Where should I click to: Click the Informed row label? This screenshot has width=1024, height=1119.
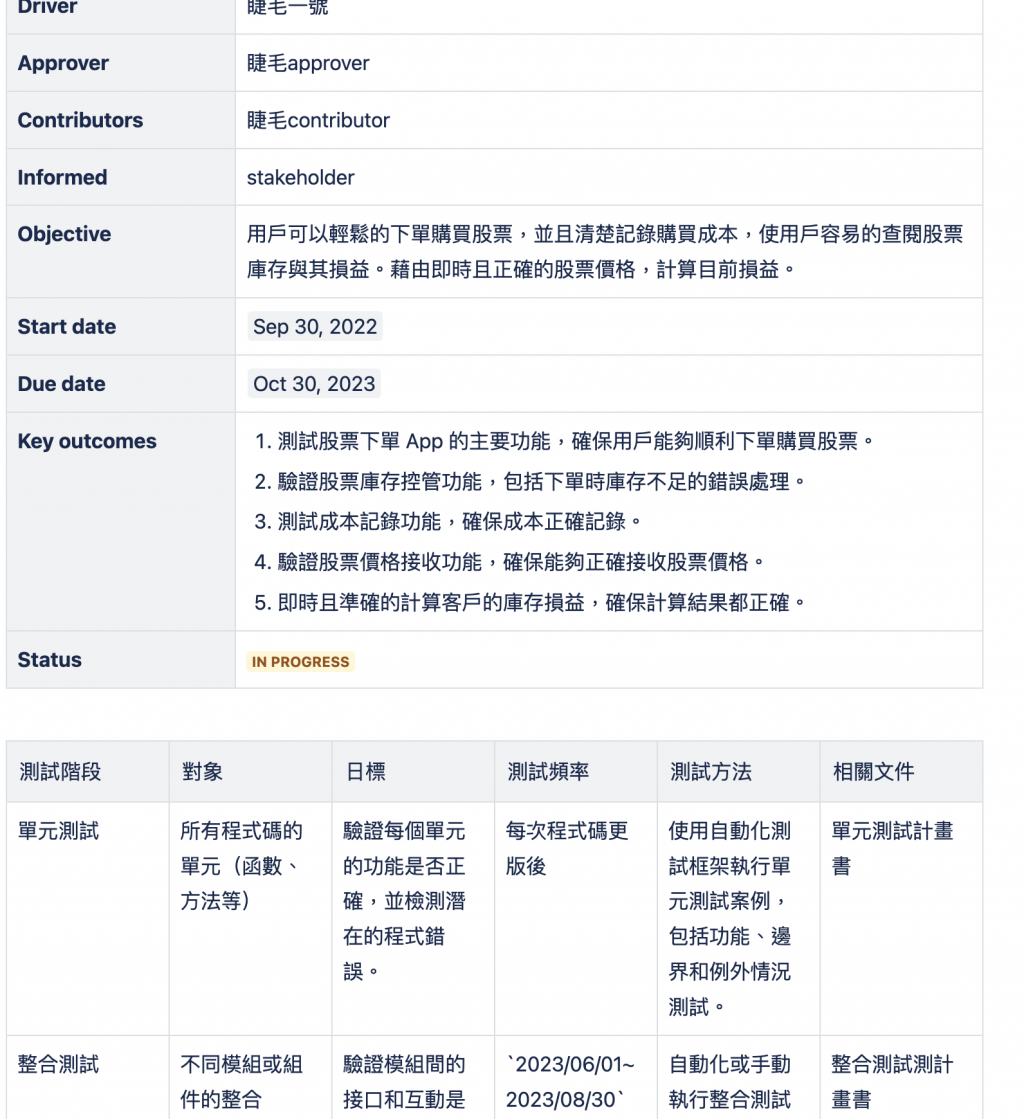click(62, 177)
